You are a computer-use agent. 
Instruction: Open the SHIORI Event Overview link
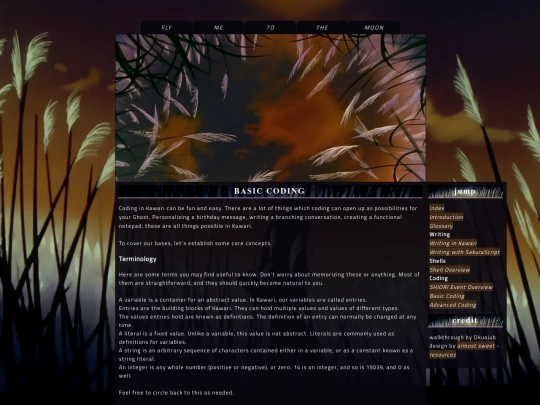pyautogui.click(x=461, y=287)
